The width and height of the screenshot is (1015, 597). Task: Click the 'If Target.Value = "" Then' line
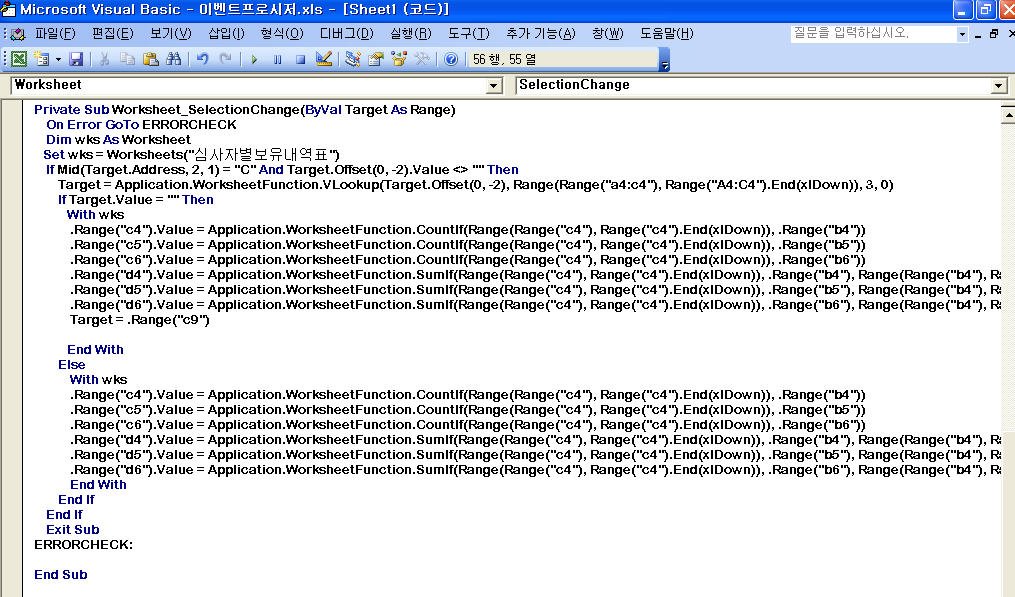pyautogui.click(x=136, y=199)
